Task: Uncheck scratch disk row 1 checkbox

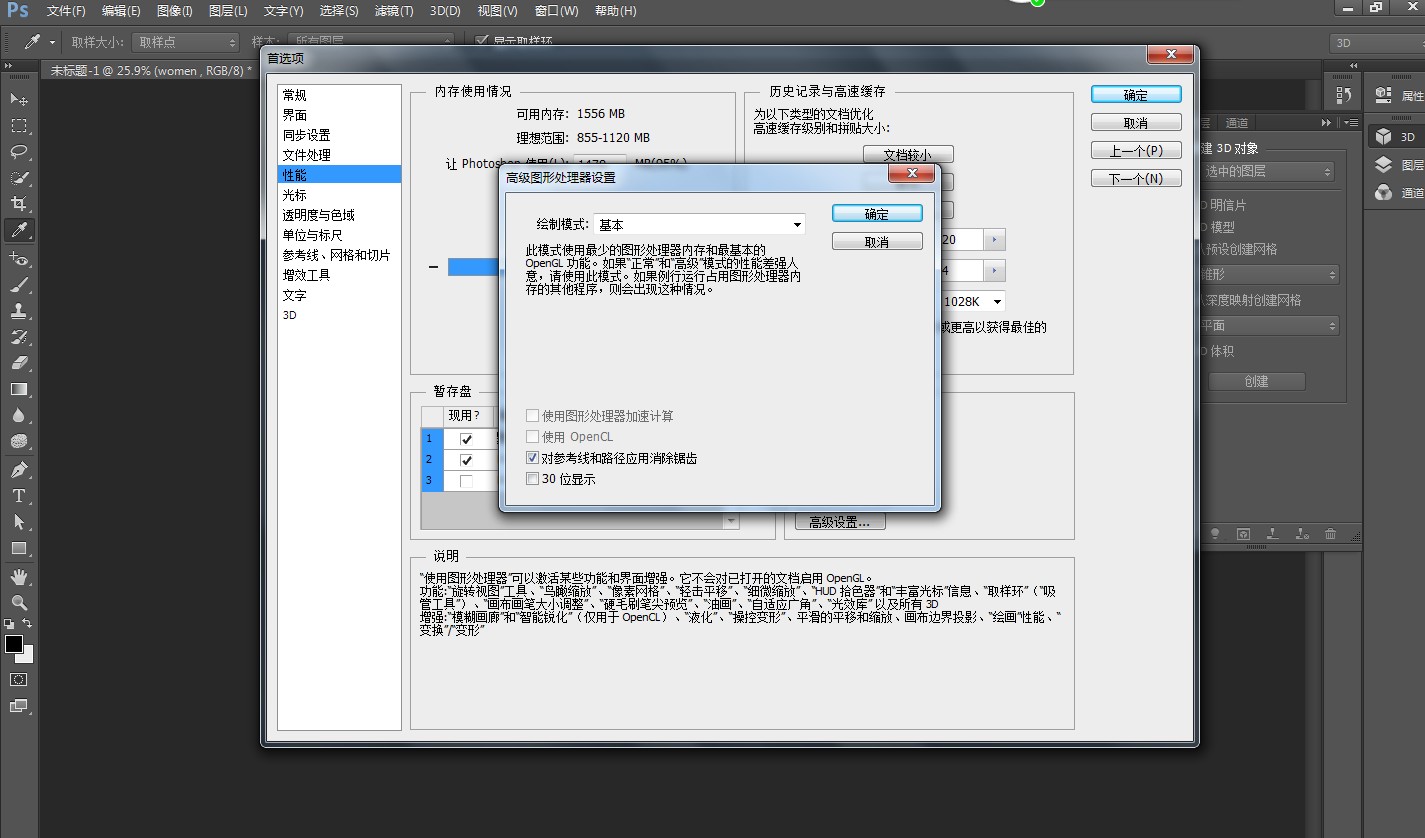Action: click(x=466, y=439)
